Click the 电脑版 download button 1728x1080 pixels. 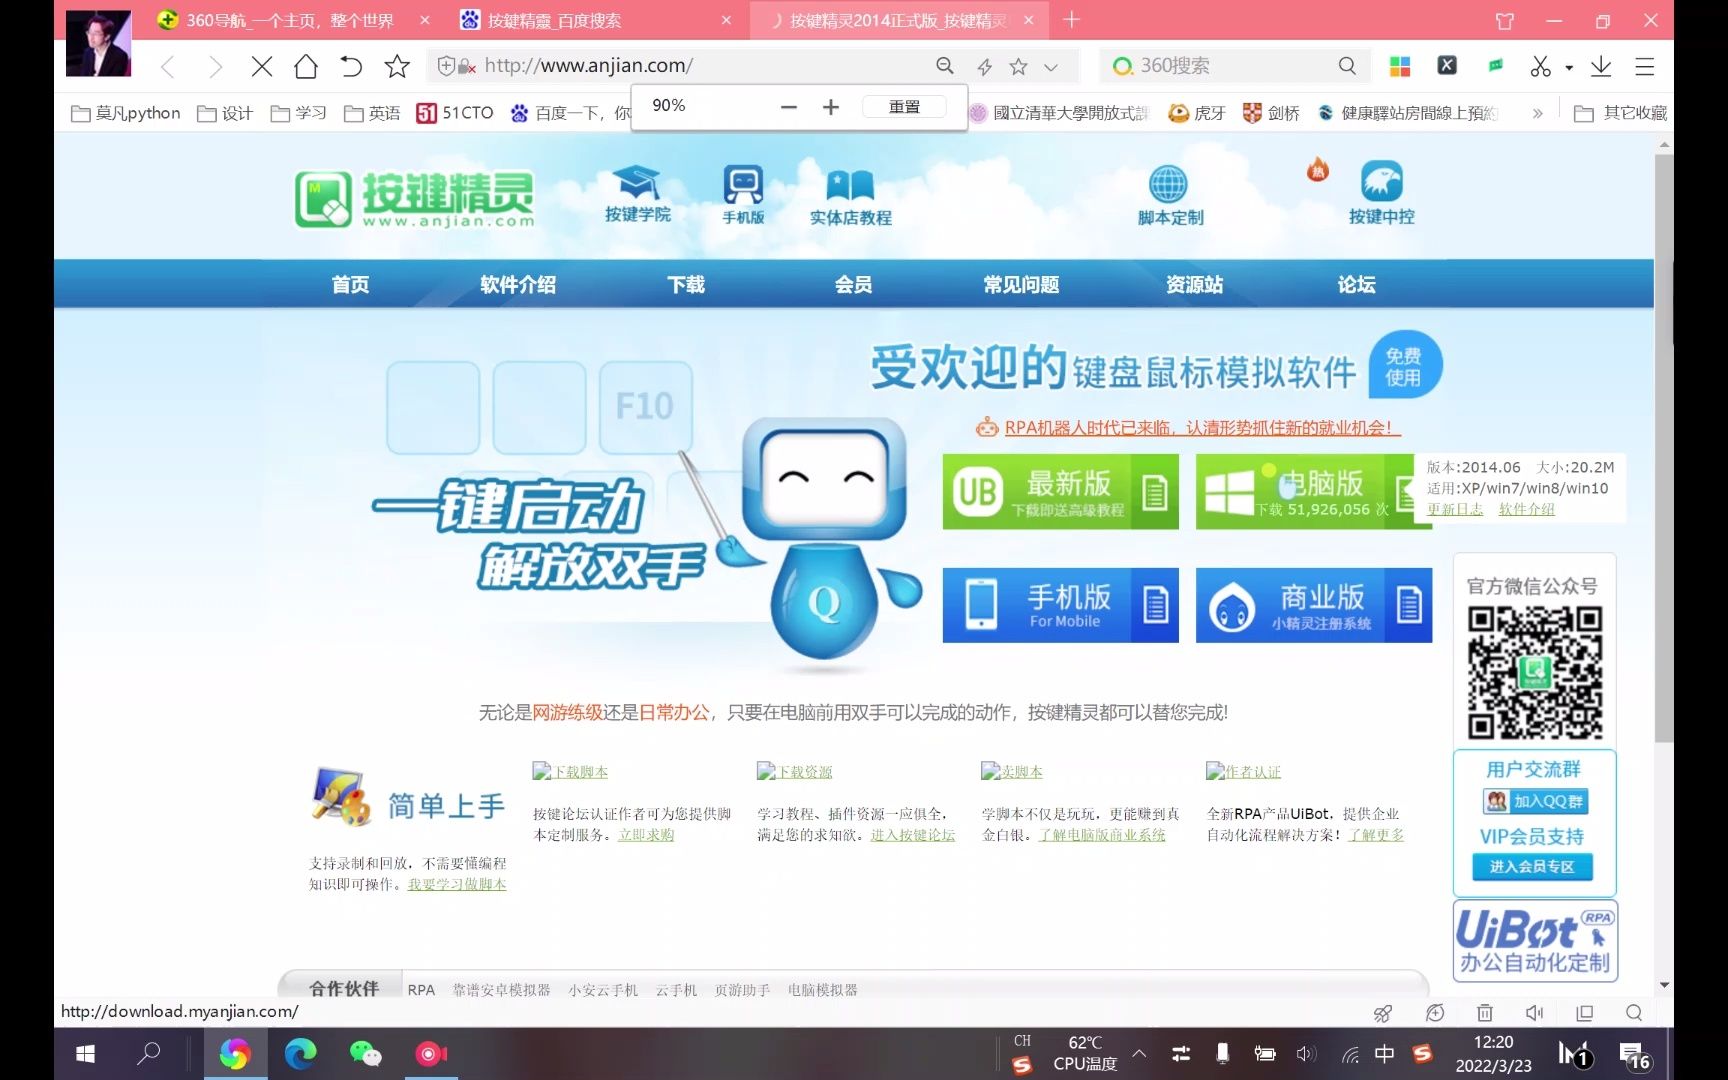coord(1306,492)
